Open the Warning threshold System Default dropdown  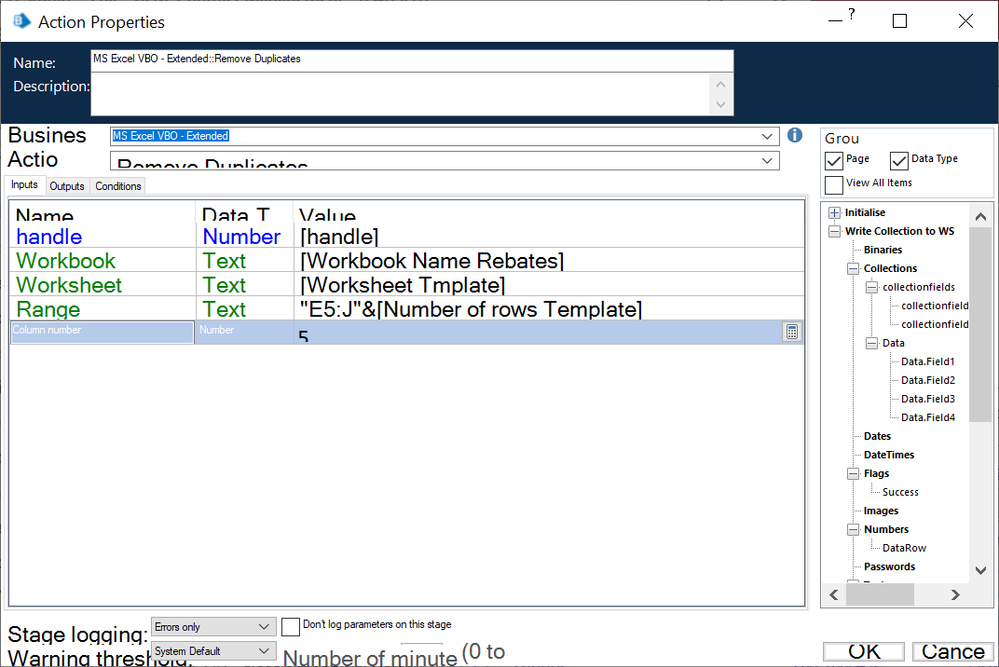pos(213,651)
